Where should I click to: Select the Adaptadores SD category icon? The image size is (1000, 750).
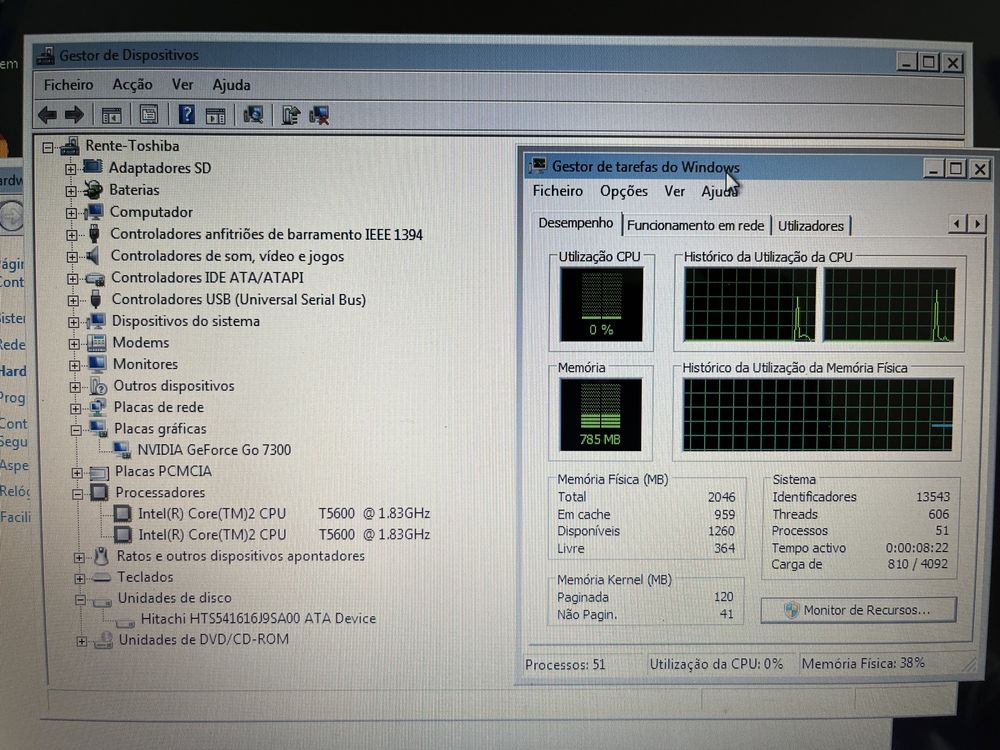click(92, 167)
